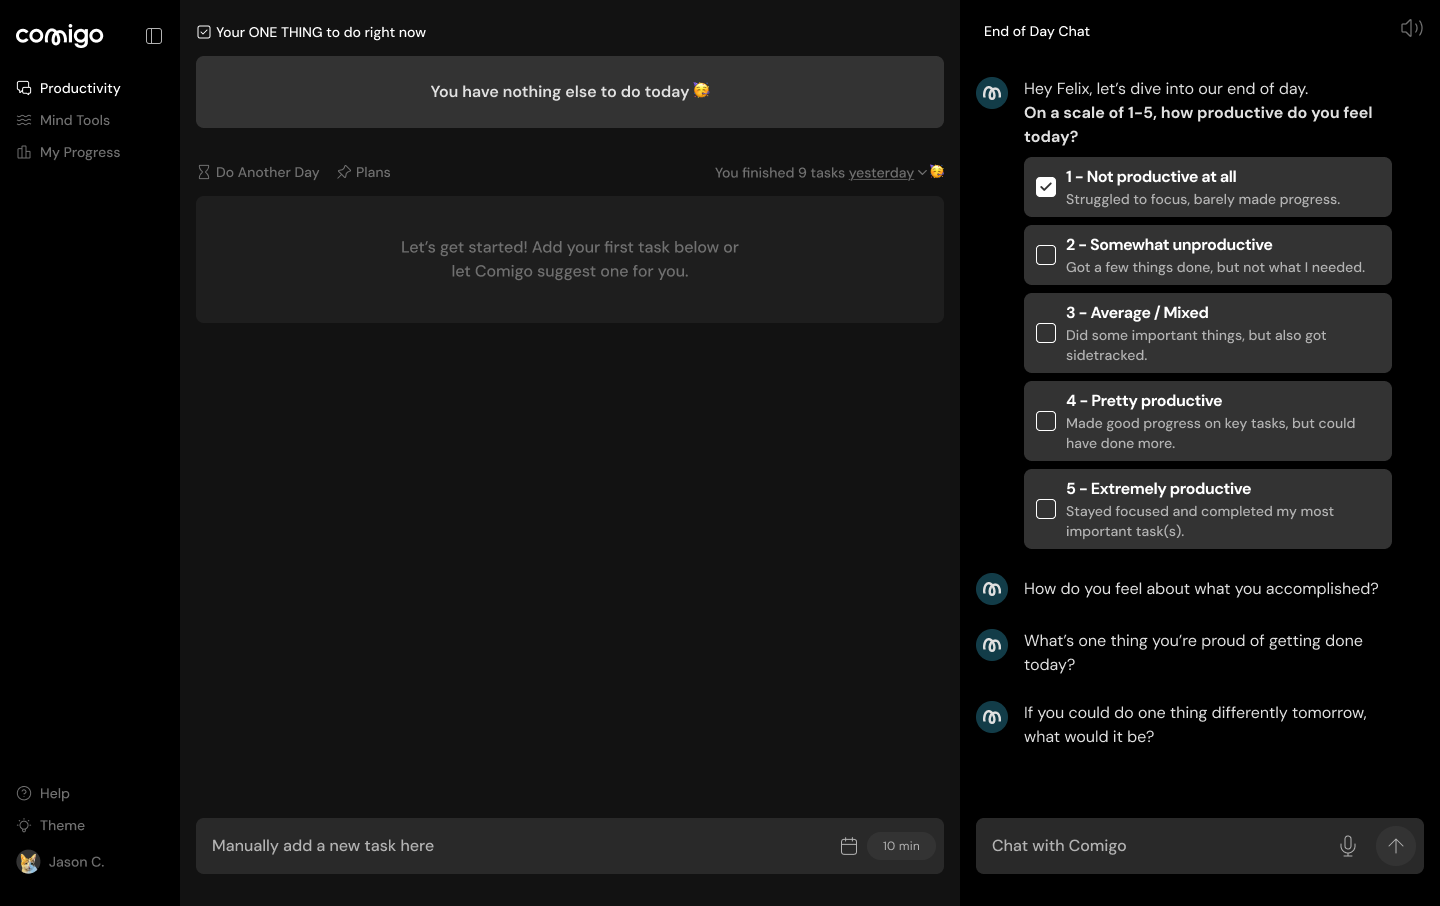Open the Theme setting
Screen dimensions: 1440x906
51,825
